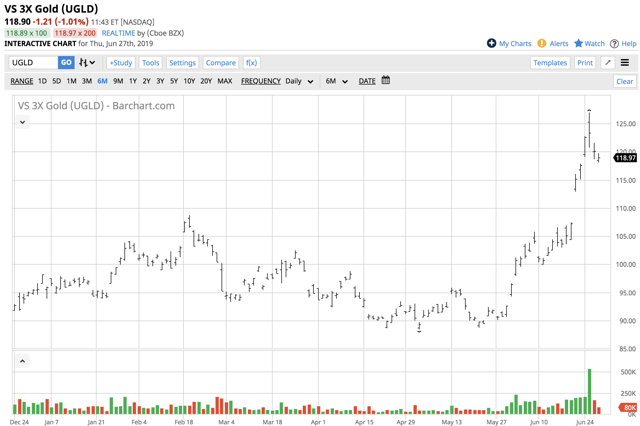The width and height of the screenshot is (640, 426).
Task: Click the UGLD symbol input field
Action: [x=33, y=62]
